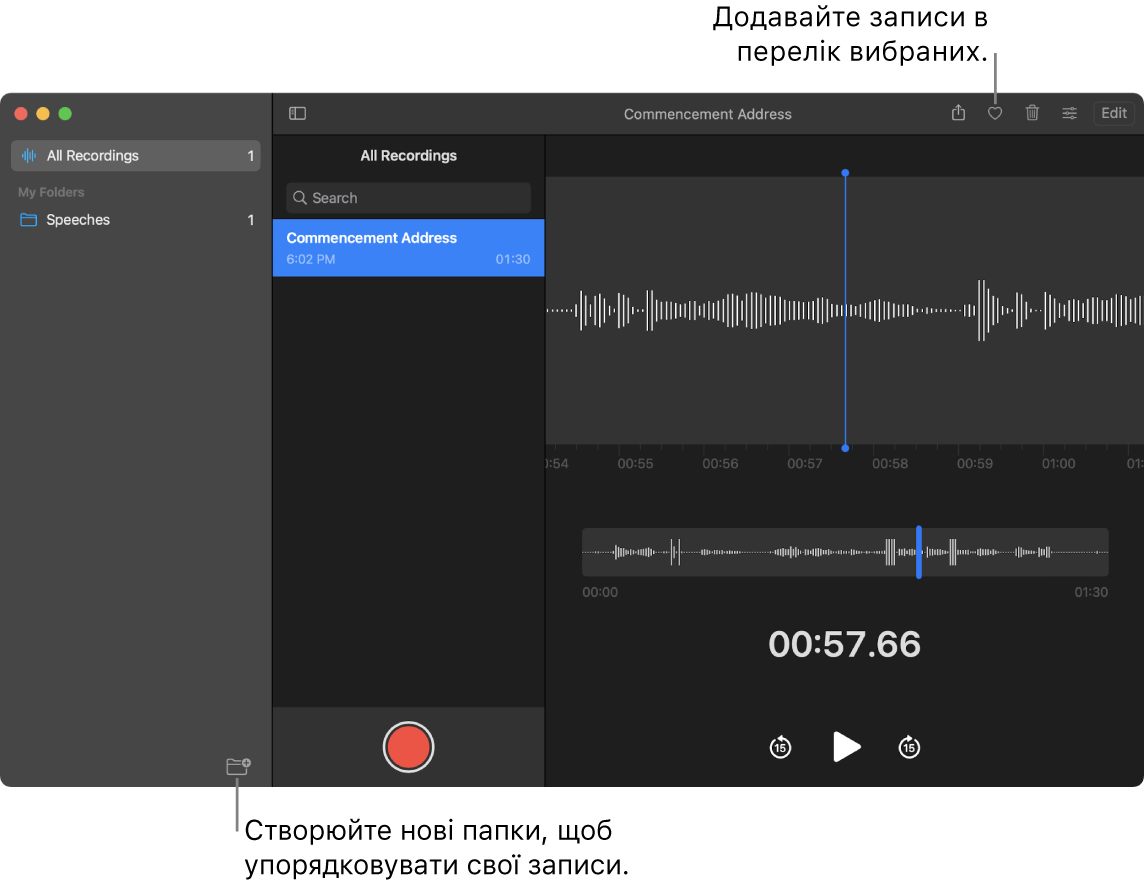Click the blue playhead in overview waveform

918,552
